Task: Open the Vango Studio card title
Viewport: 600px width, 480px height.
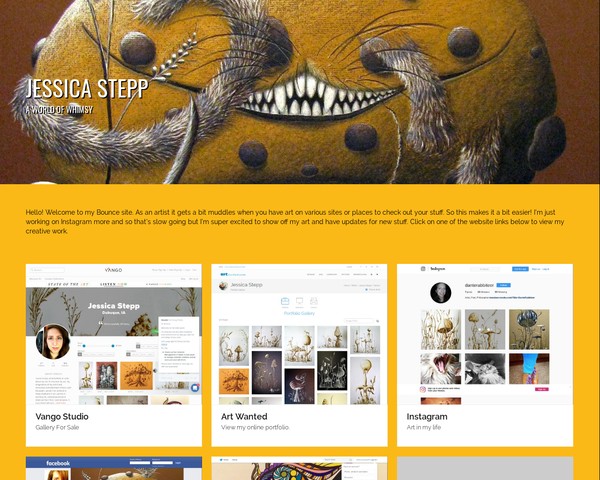Action: click(62, 416)
